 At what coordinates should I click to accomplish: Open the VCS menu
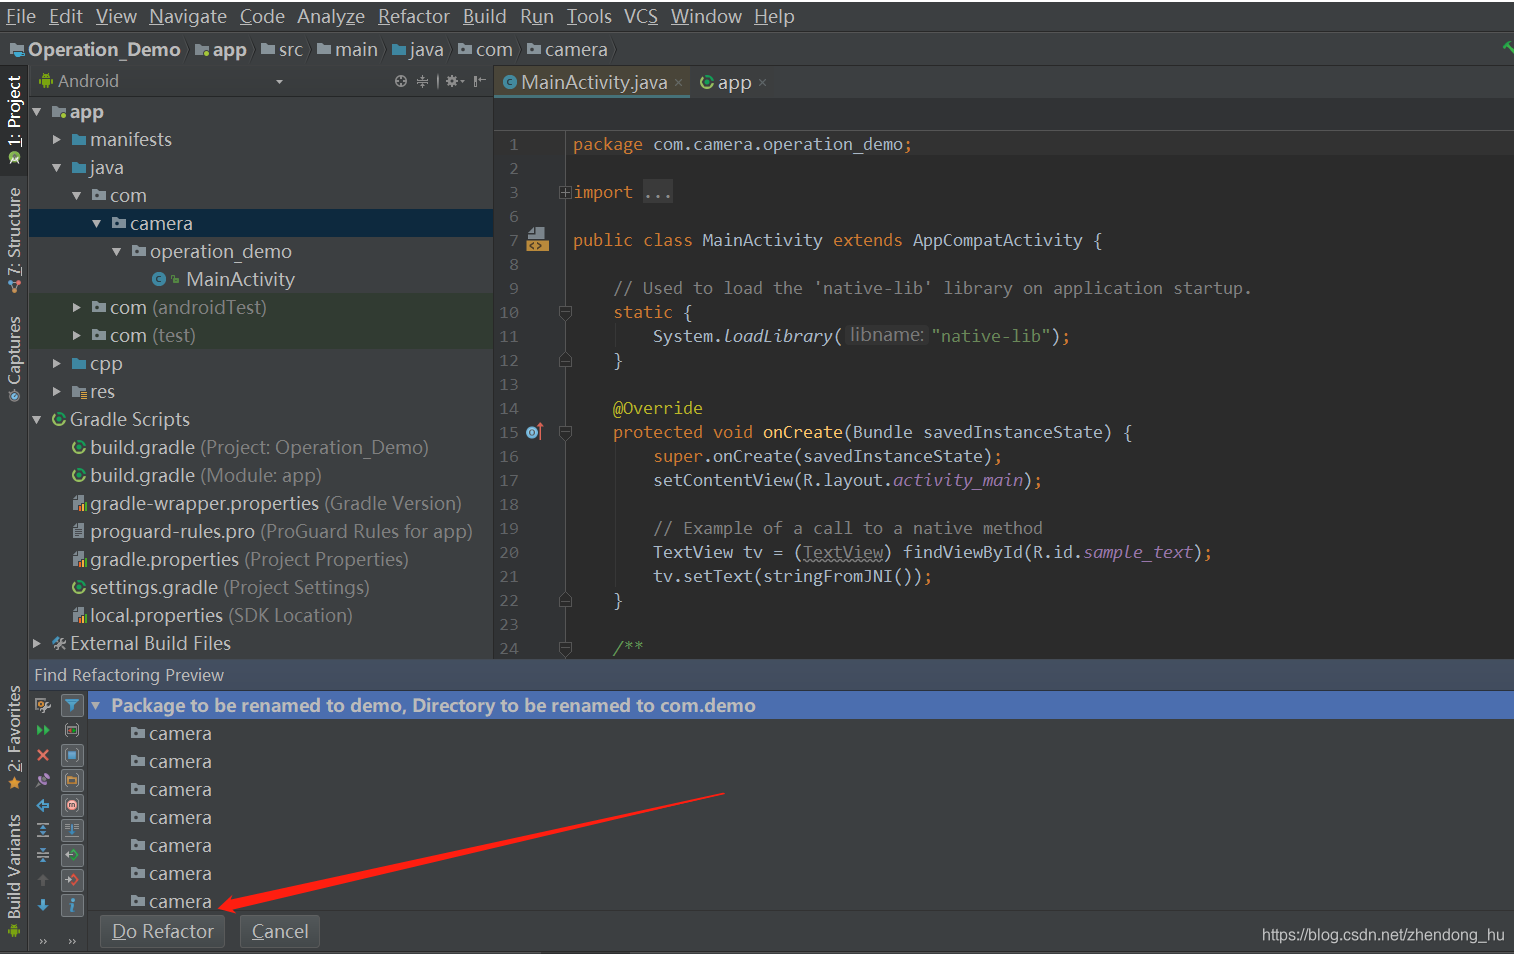click(641, 17)
